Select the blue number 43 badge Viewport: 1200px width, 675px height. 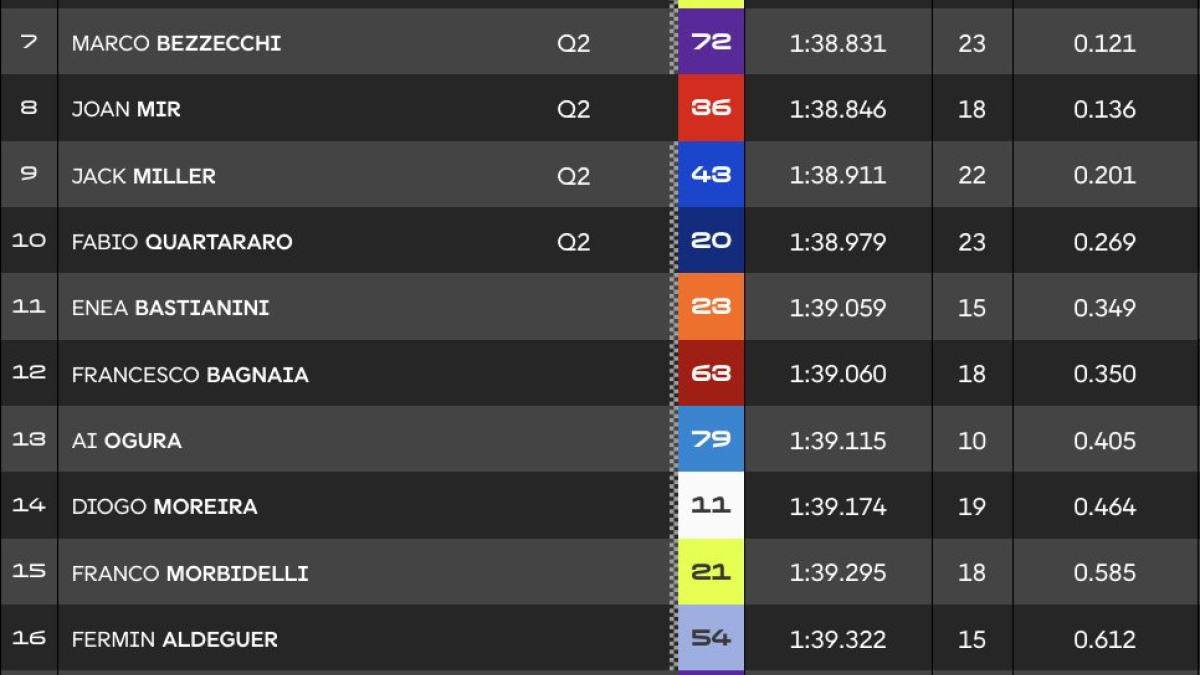tap(711, 175)
